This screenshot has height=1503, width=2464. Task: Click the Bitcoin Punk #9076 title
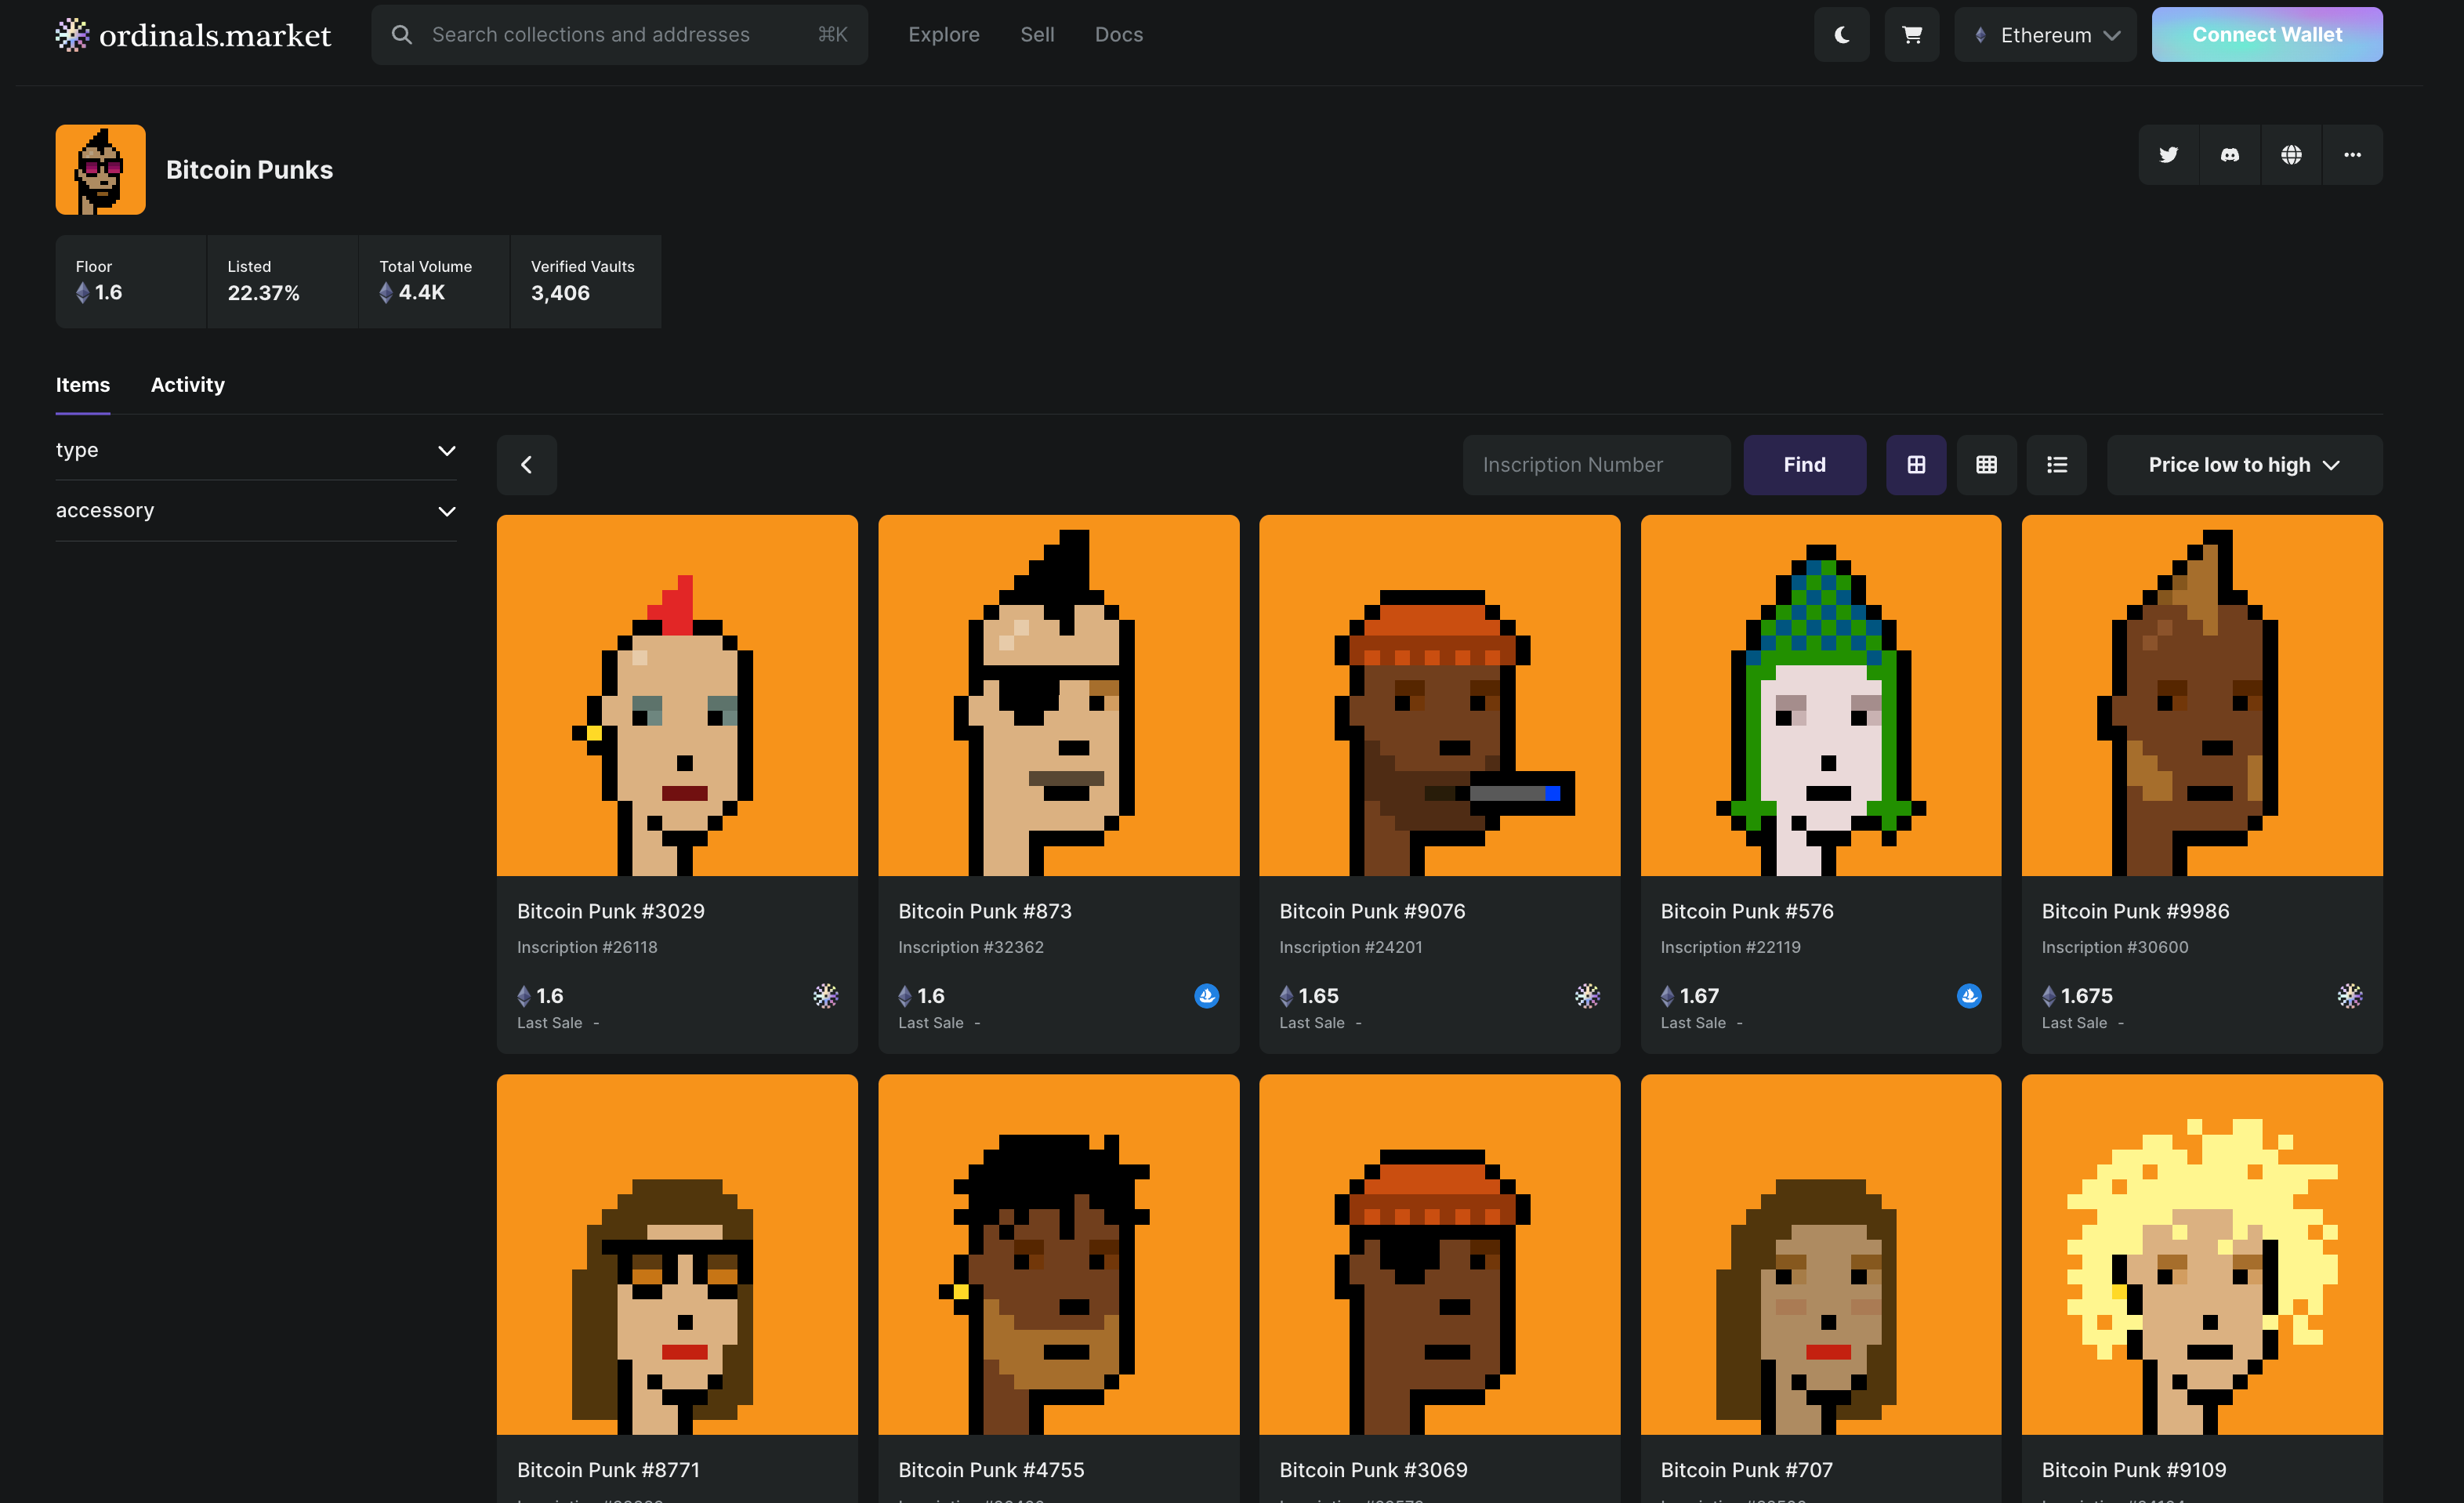(1372, 911)
